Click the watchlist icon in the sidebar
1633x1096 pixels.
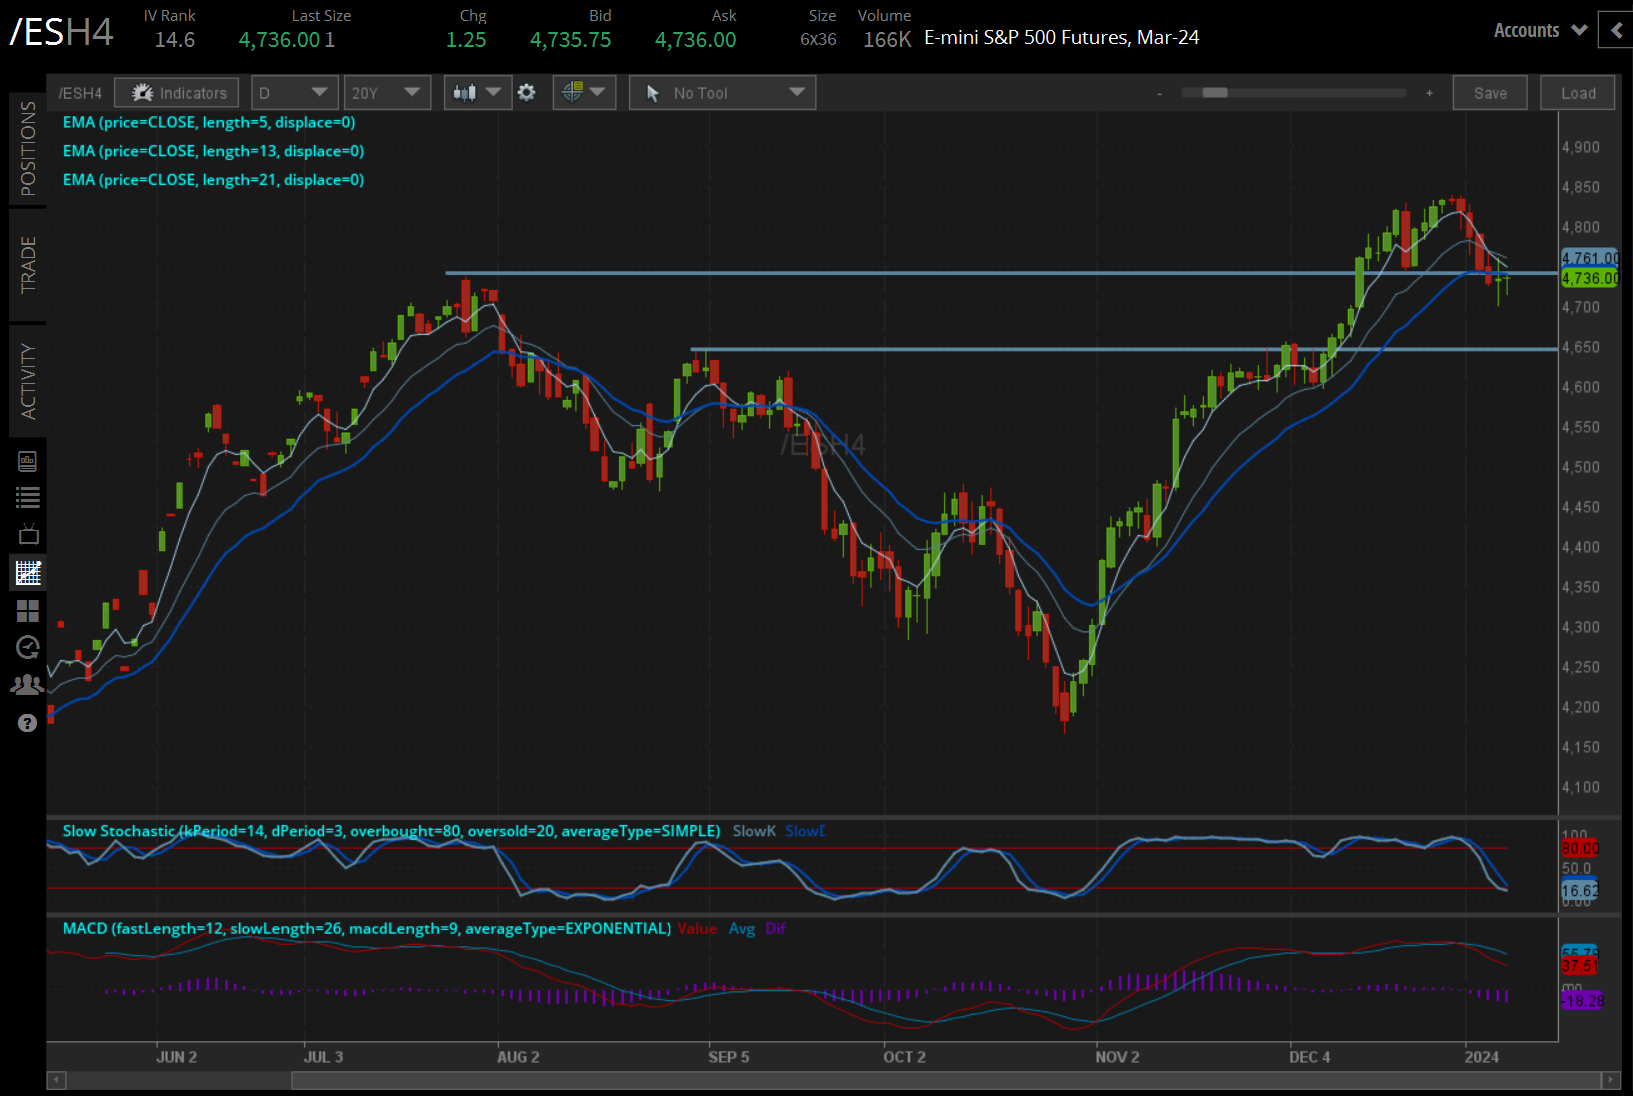[28, 497]
